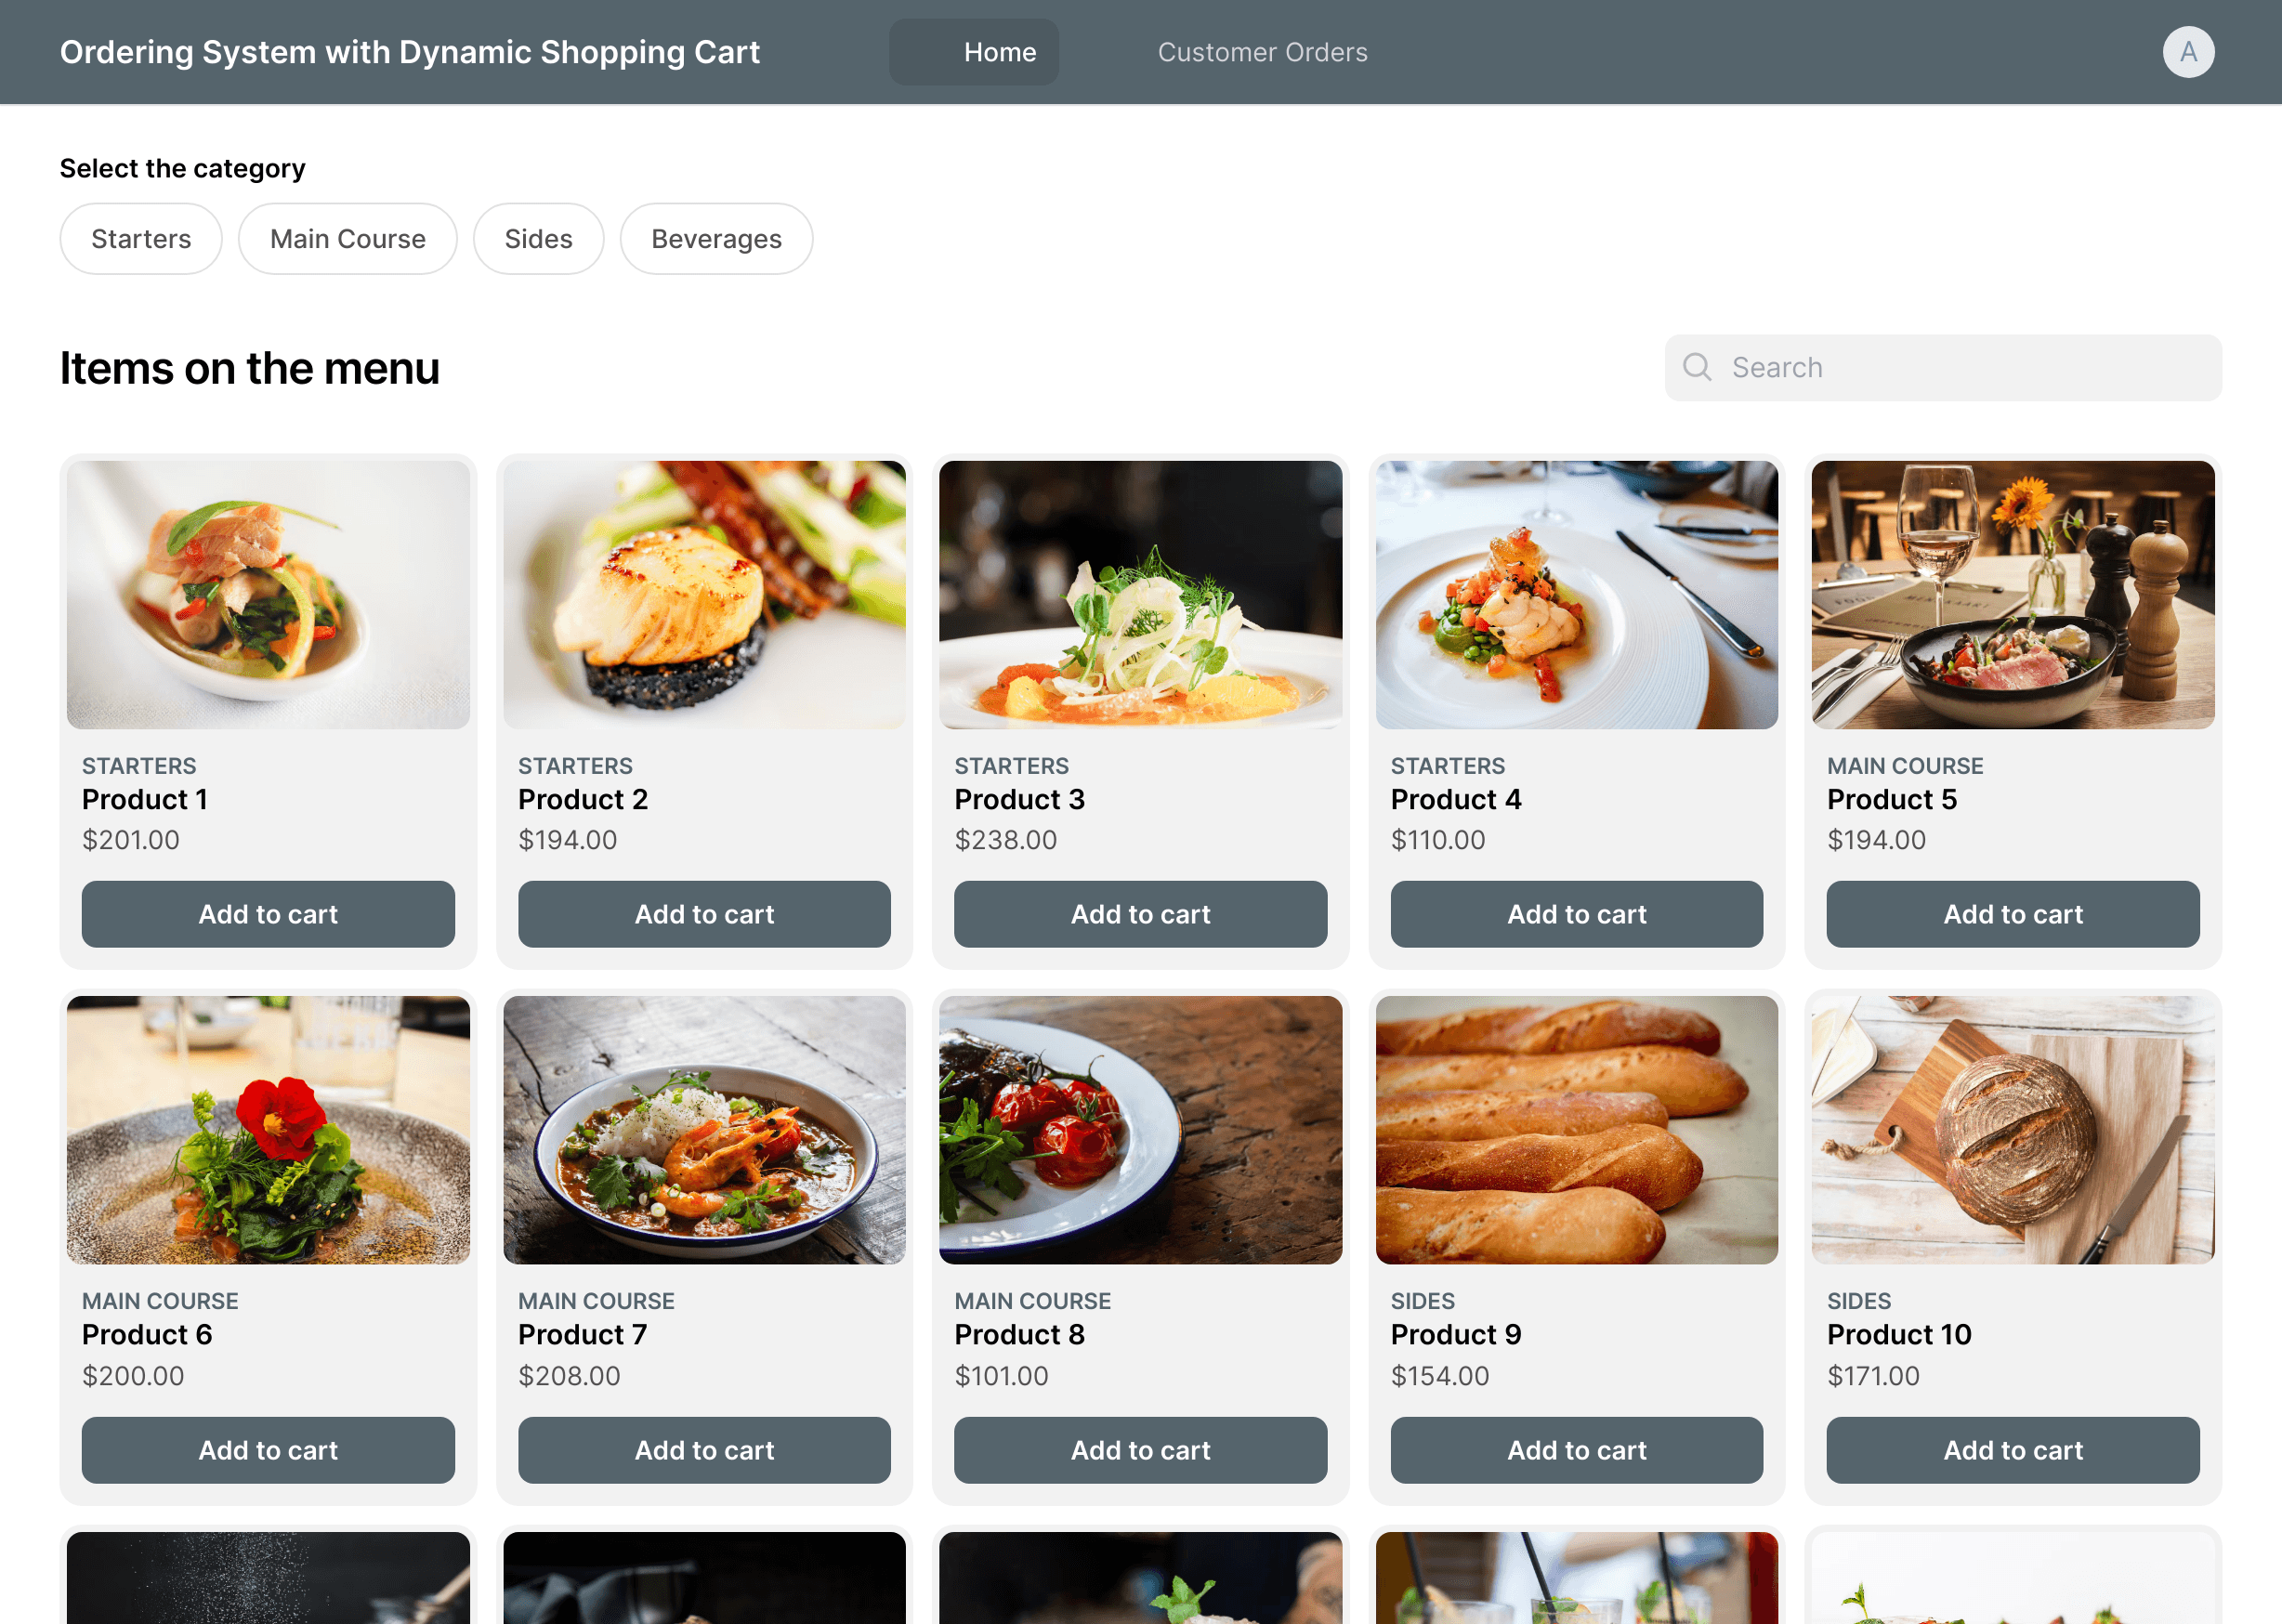
Task: Select the 'Product 8' title text
Action: [1019, 1334]
